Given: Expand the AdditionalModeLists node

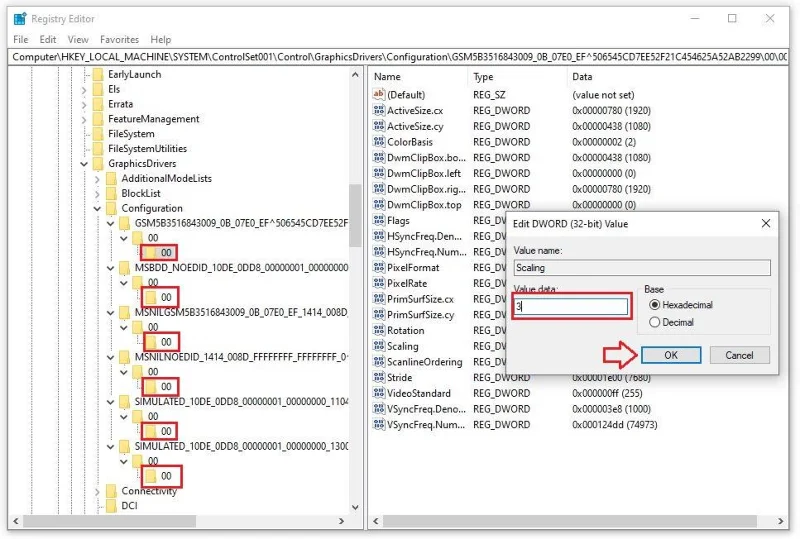Looking at the screenshot, I should 97,179.
